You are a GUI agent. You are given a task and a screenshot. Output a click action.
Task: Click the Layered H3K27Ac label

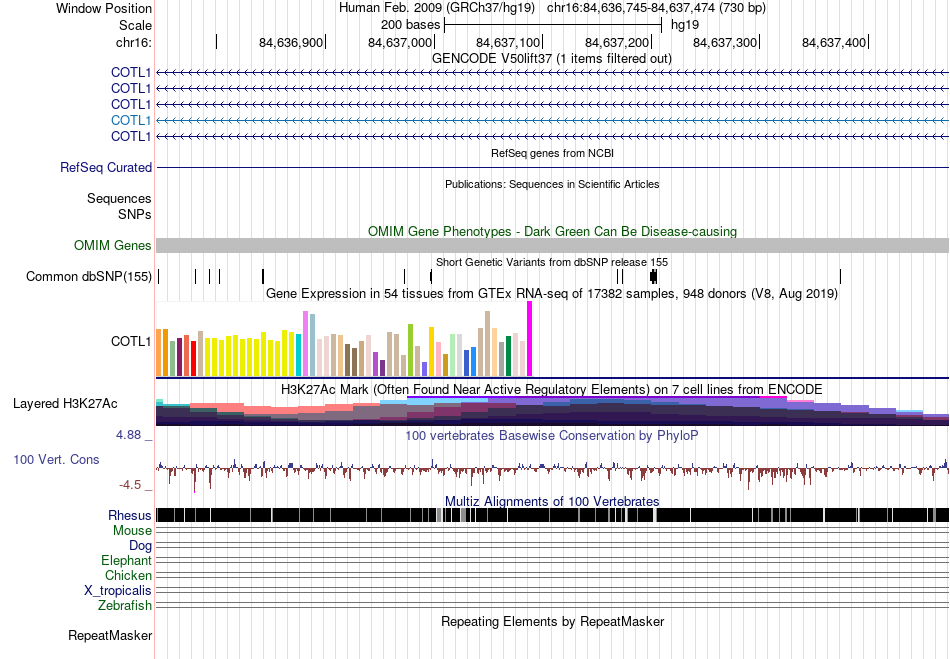pyautogui.click(x=65, y=404)
